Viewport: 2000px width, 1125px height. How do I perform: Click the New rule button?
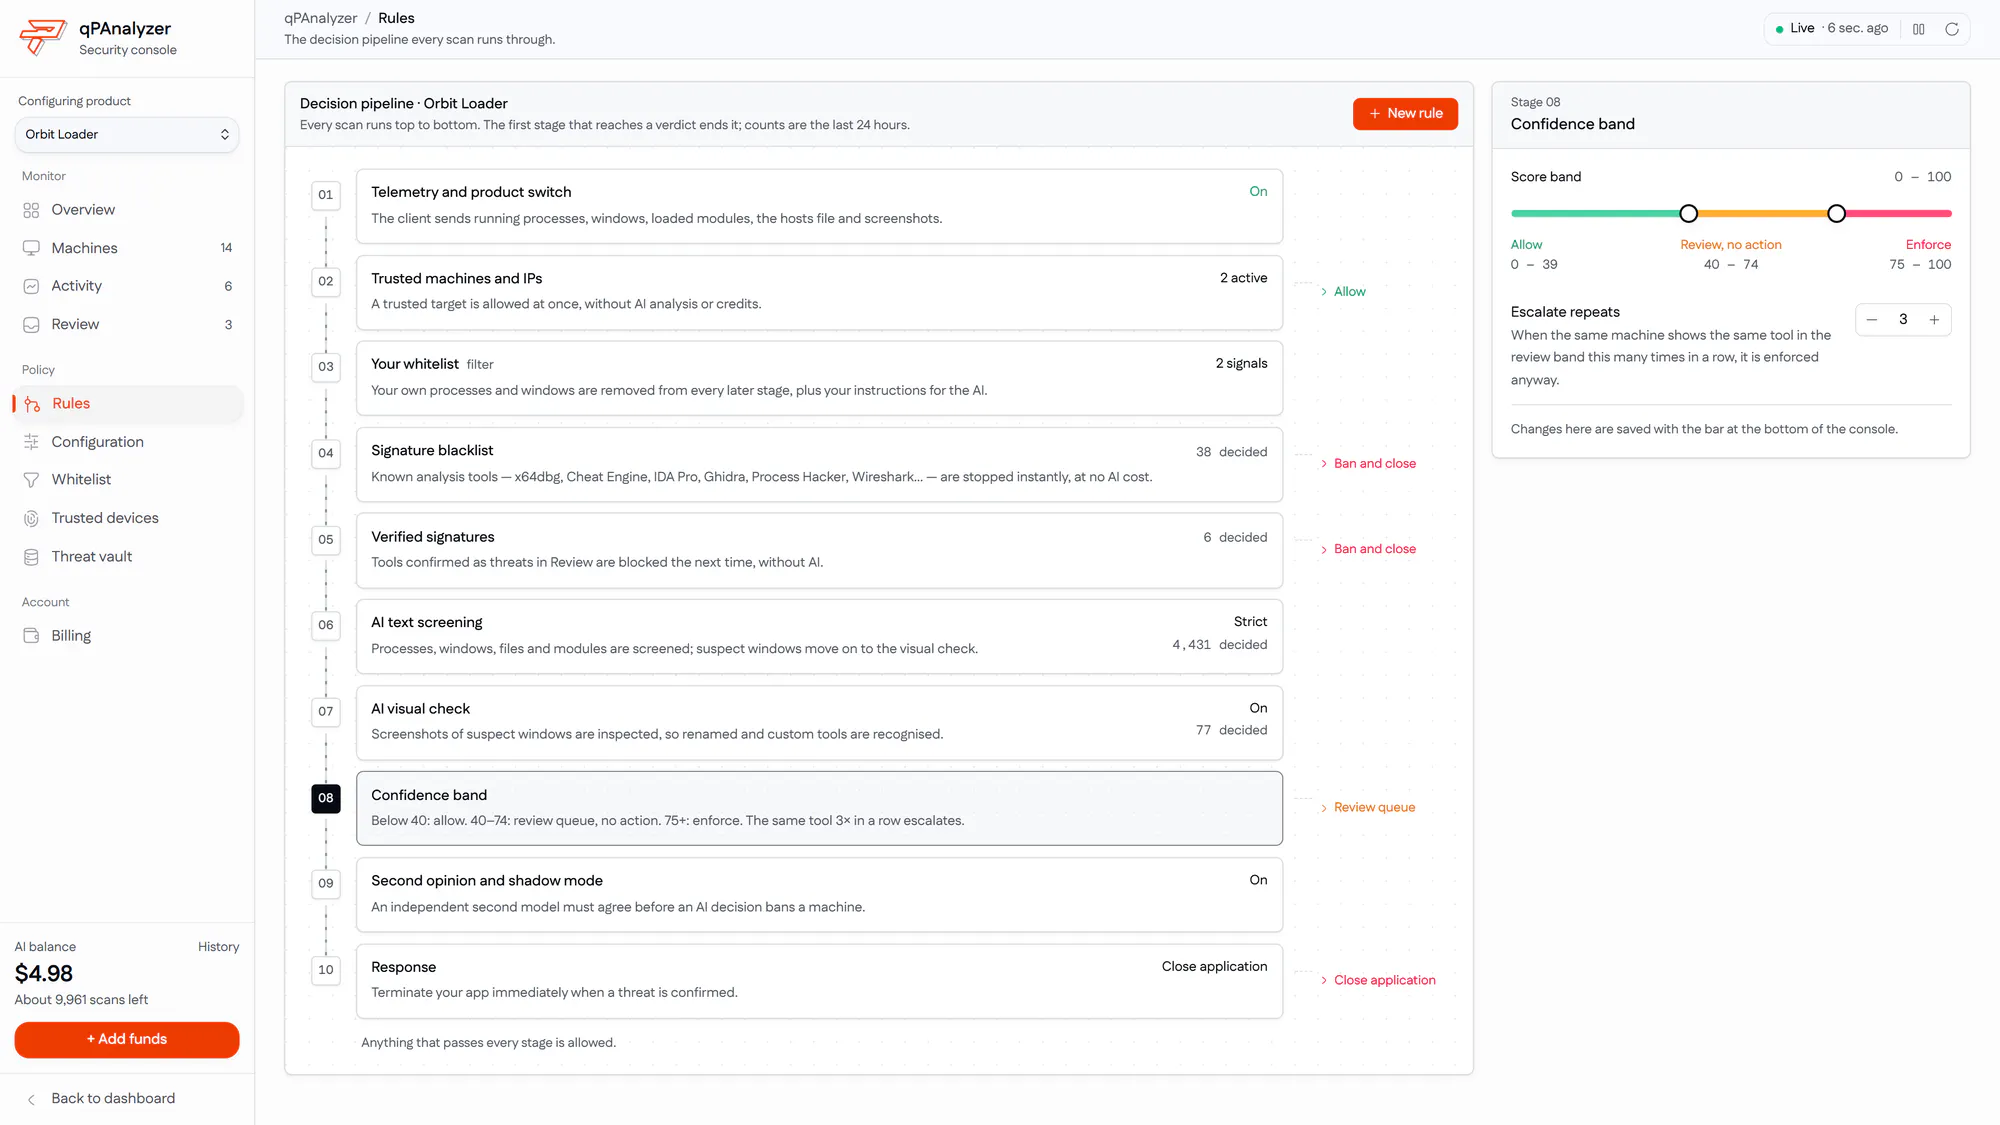coord(1405,114)
